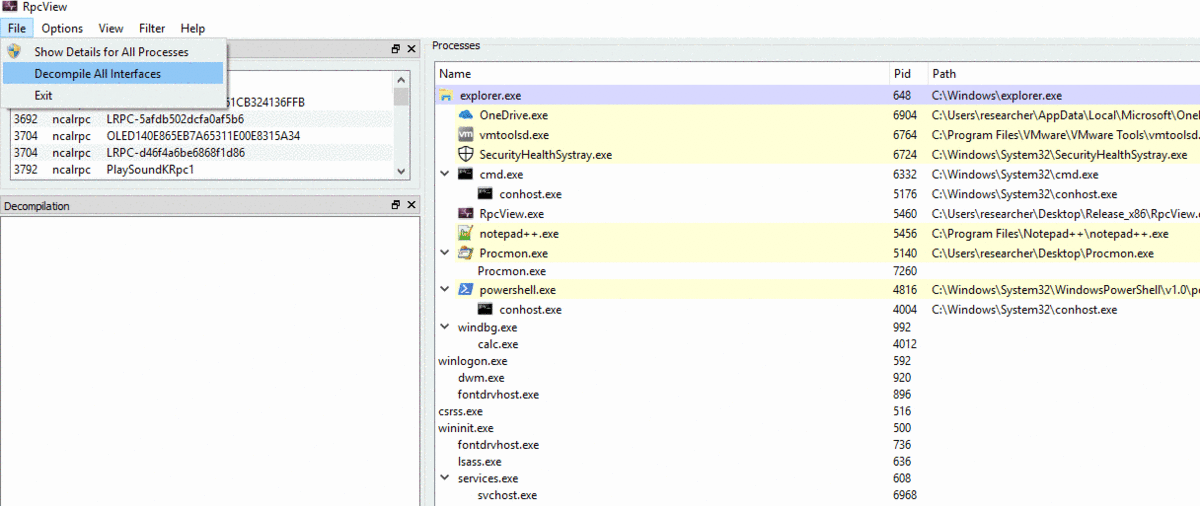Sort processes by the Pid column header
This screenshot has height=506, width=1200.
pyautogui.click(x=904, y=74)
